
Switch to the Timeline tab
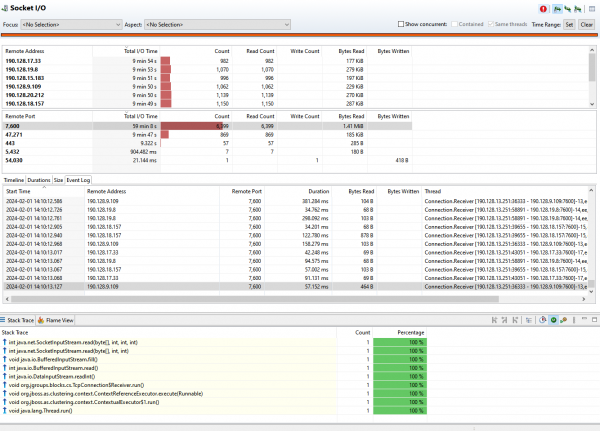tap(13, 180)
